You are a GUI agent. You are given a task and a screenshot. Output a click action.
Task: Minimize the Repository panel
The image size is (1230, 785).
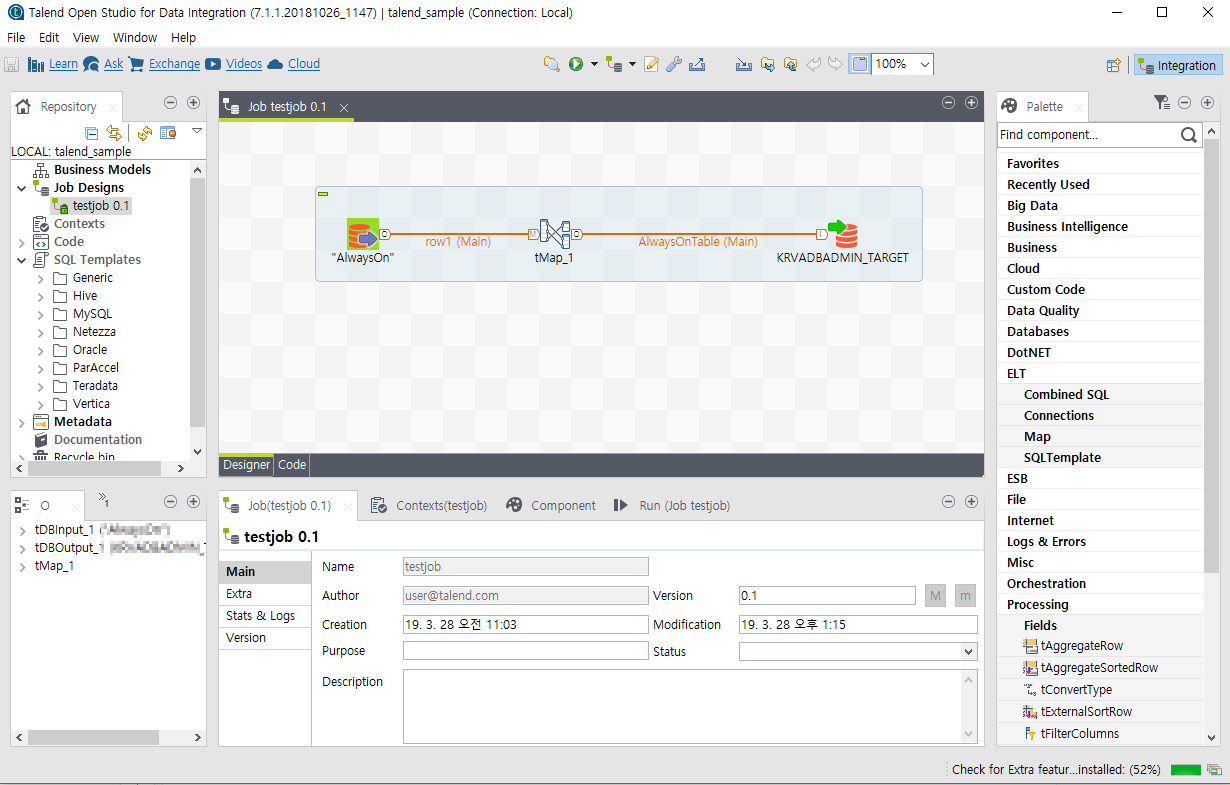170,103
